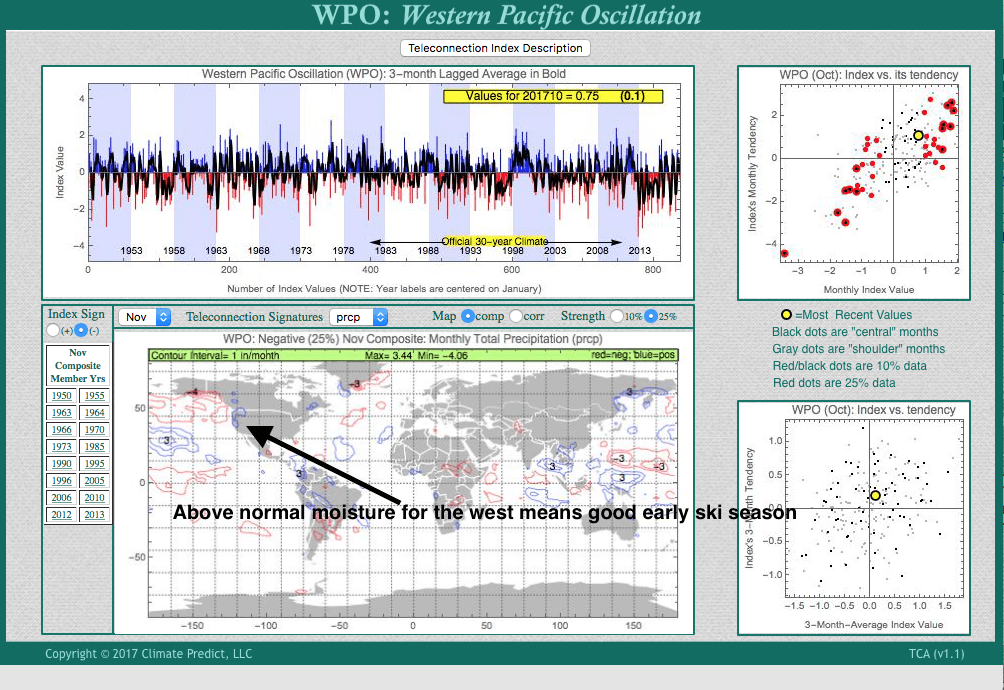Click the 1953 year label on time series
The width and height of the screenshot is (1004, 690).
pos(131,250)
